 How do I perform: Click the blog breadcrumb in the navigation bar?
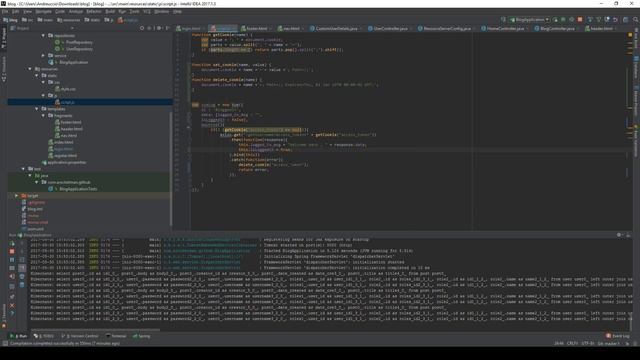click(10, 20)
